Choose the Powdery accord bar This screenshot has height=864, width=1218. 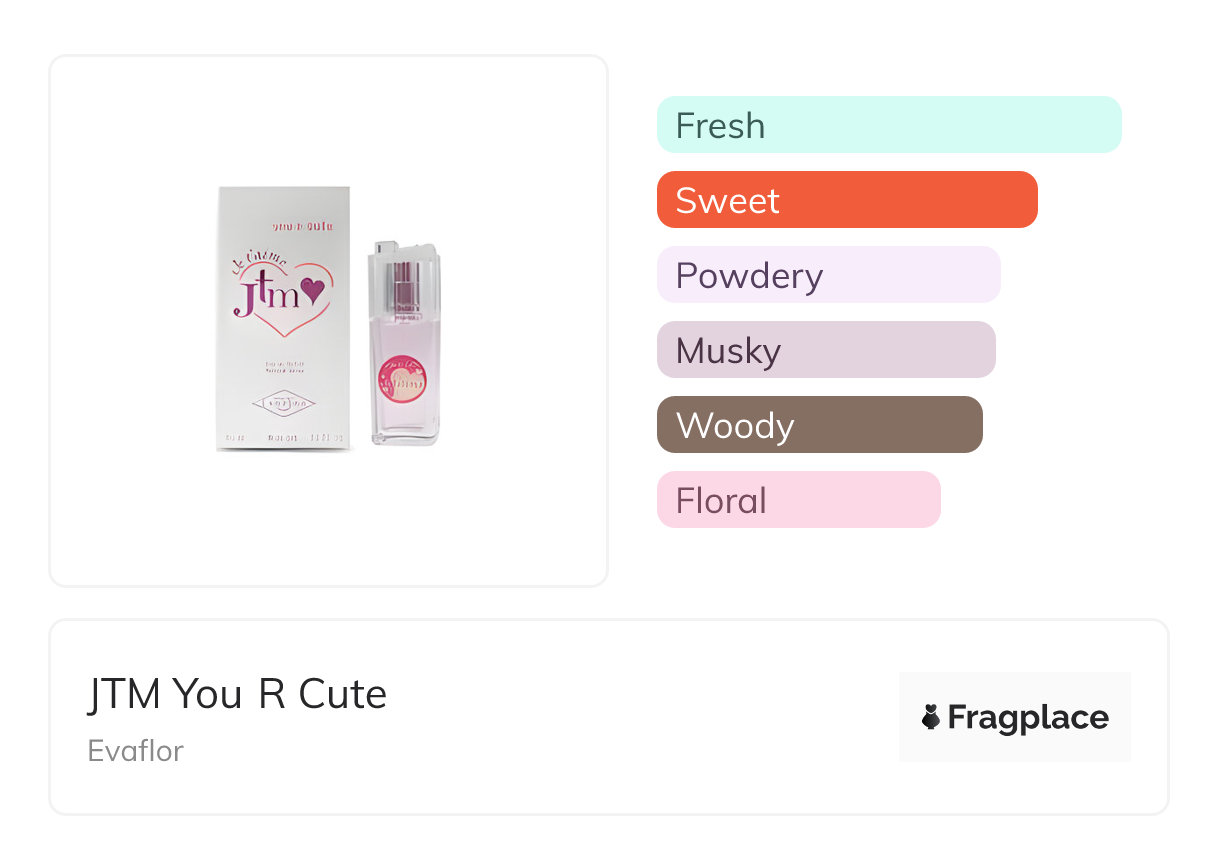(x=828, y=275)
